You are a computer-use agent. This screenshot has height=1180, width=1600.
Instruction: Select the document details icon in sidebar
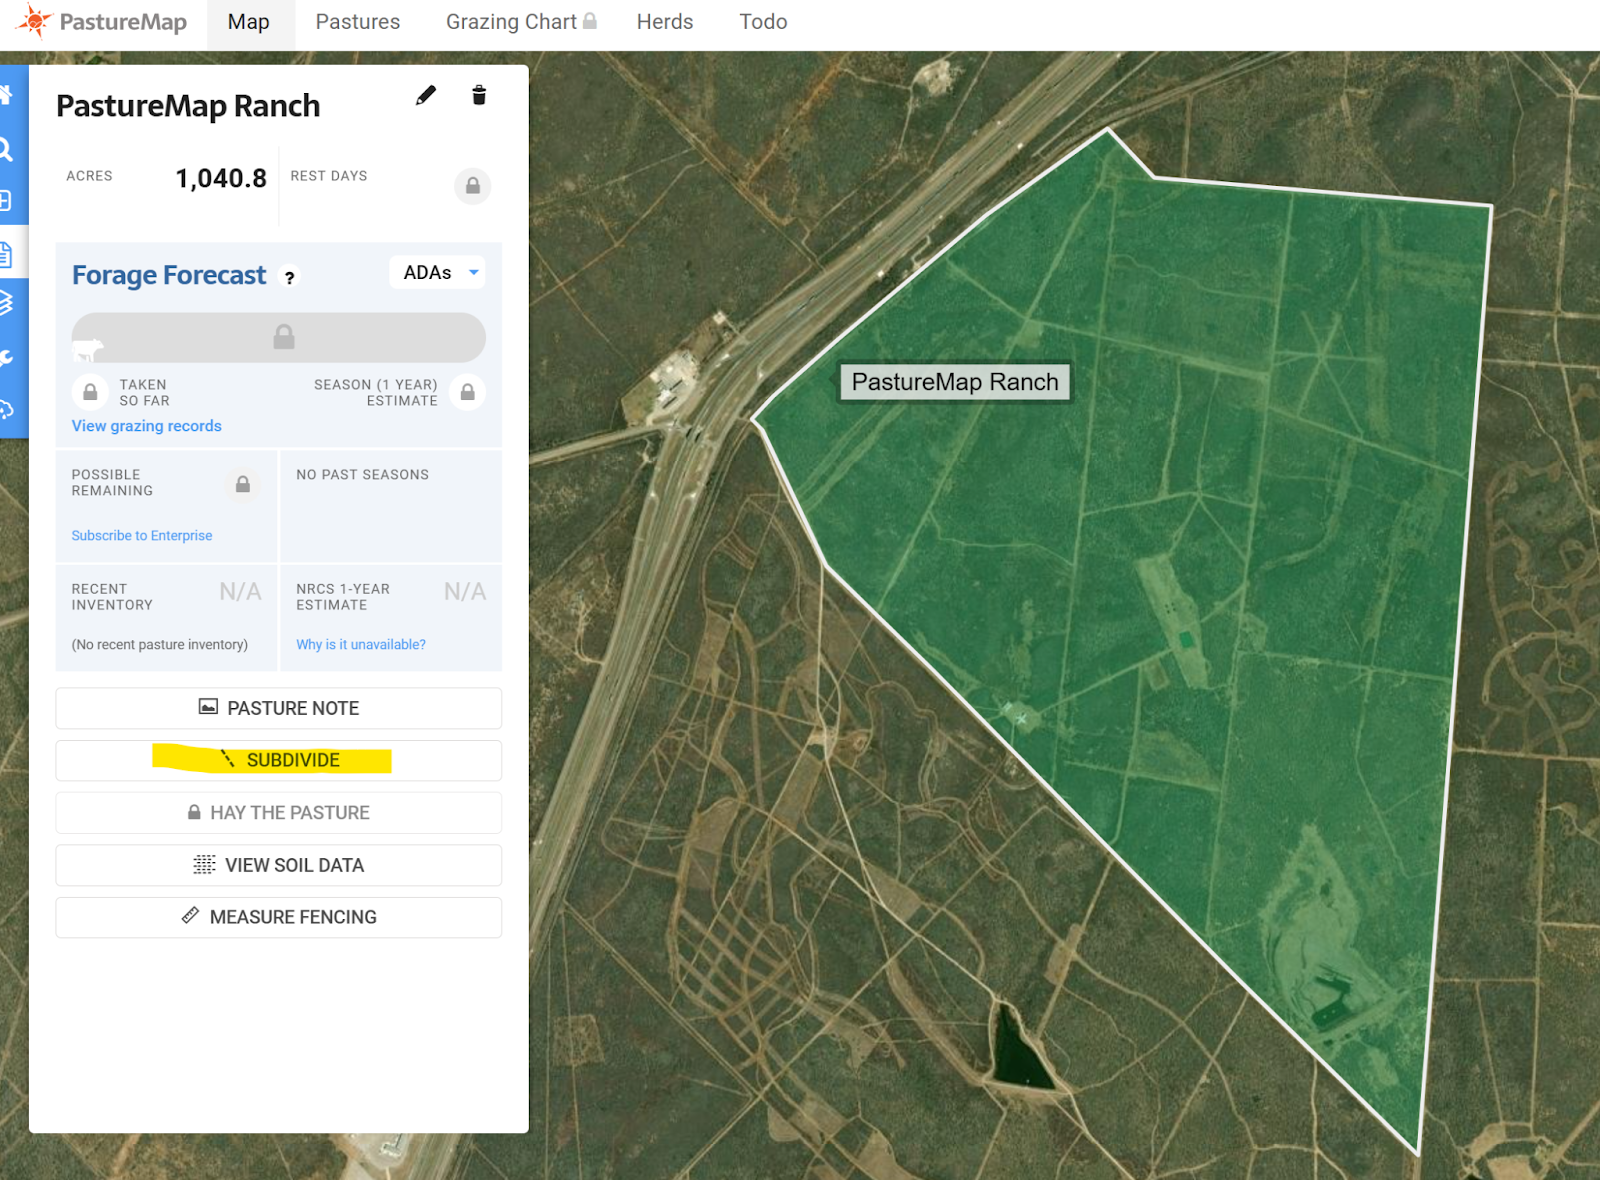click(5, 254)
